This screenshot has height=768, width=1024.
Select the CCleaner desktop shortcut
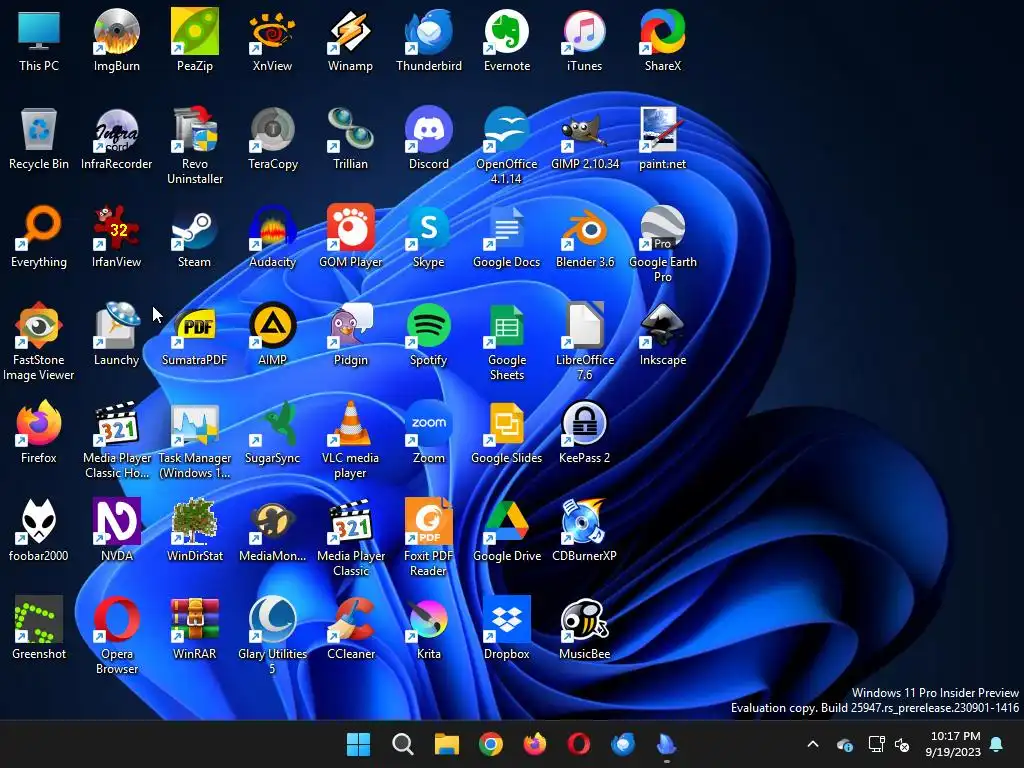351,619
